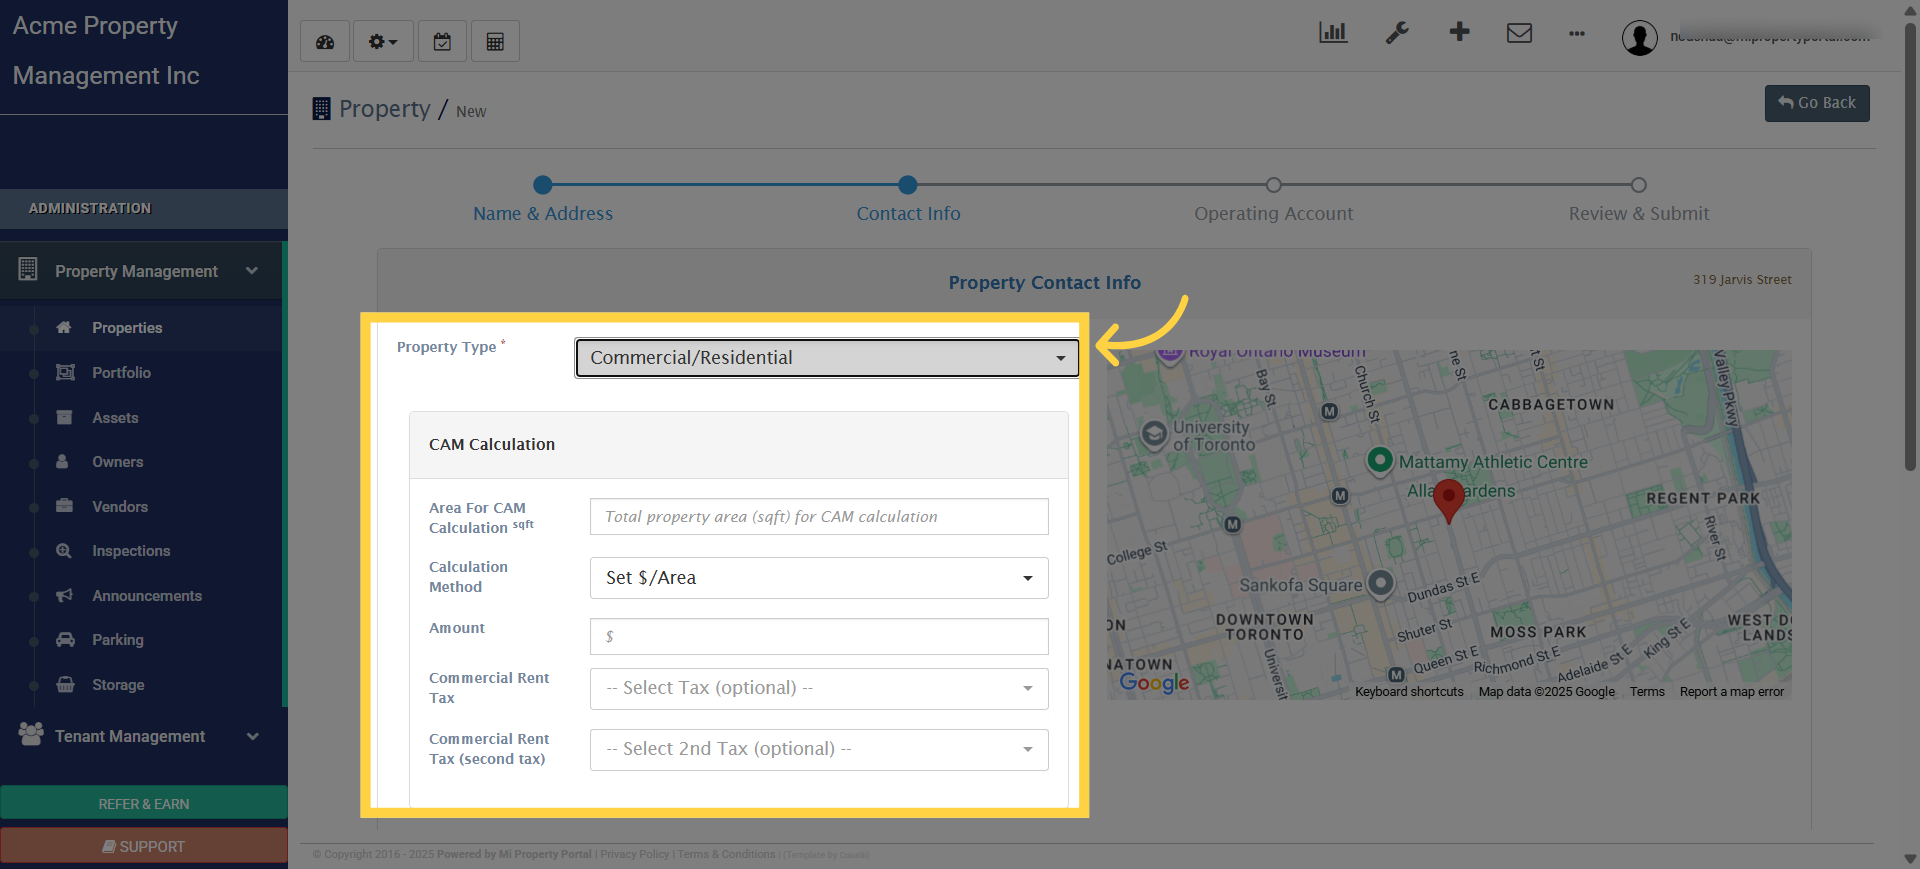Click the Go Back button
Viewport: 1920px width, 869px height.
[1816, 103]
